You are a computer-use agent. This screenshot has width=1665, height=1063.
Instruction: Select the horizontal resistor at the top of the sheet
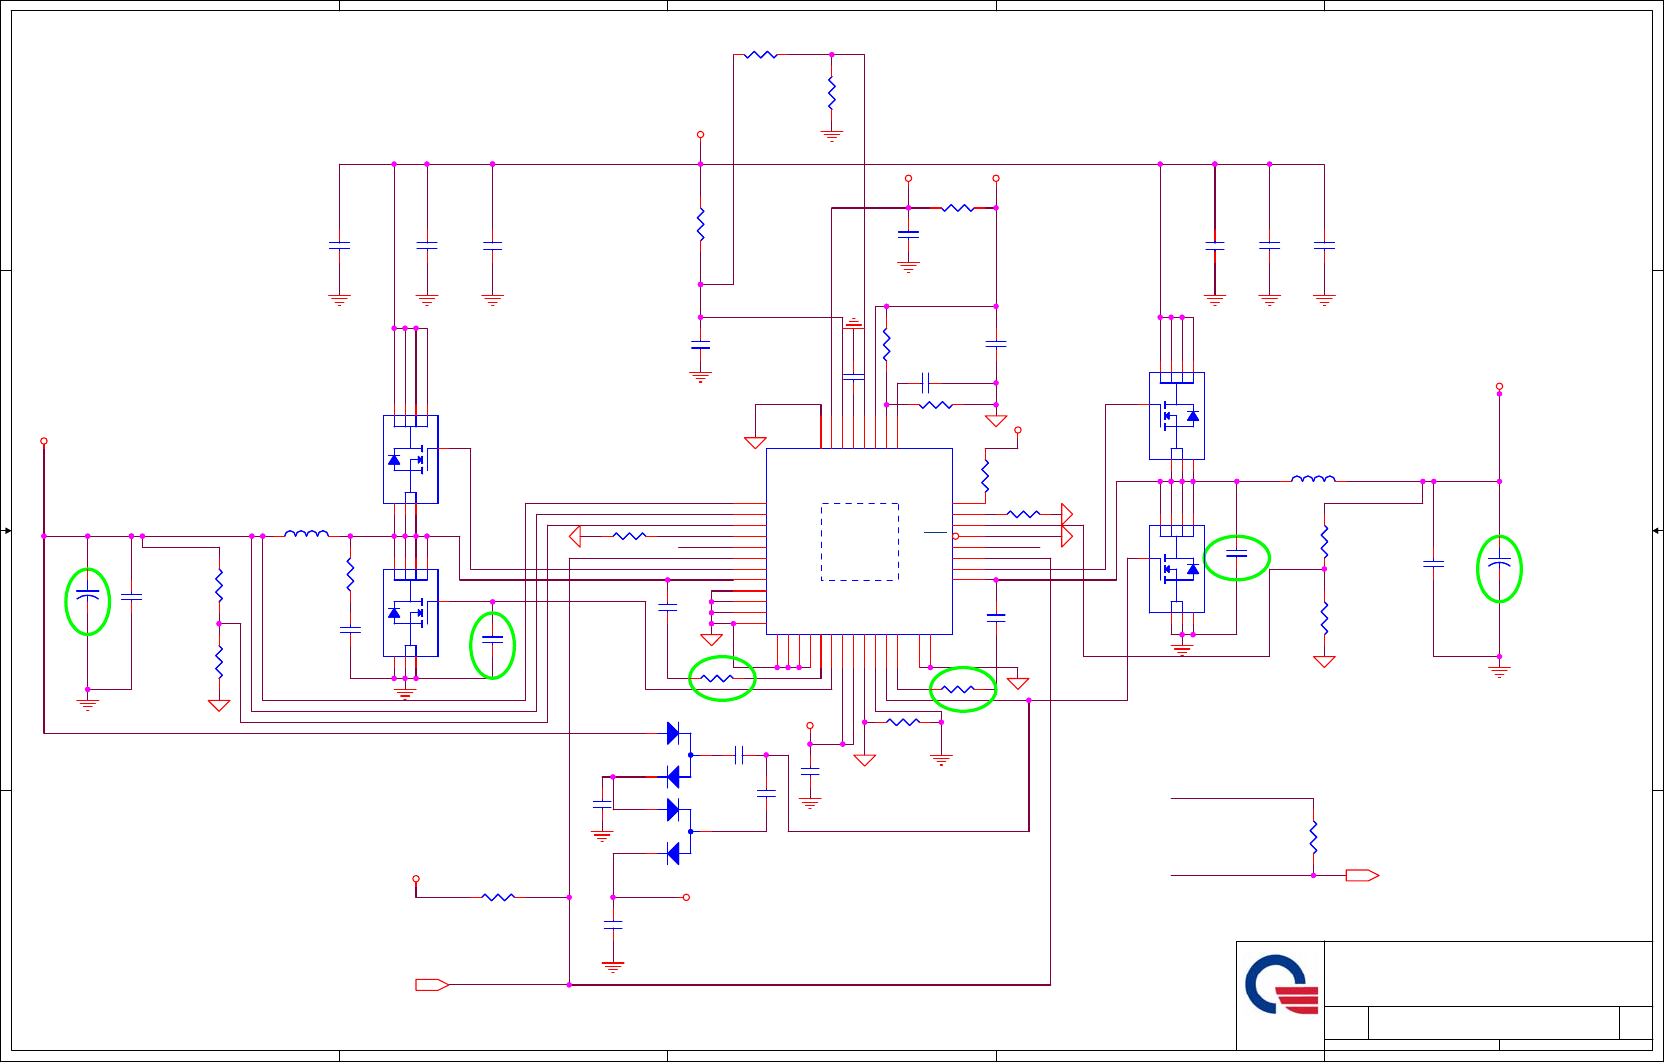tap(761, 55)
